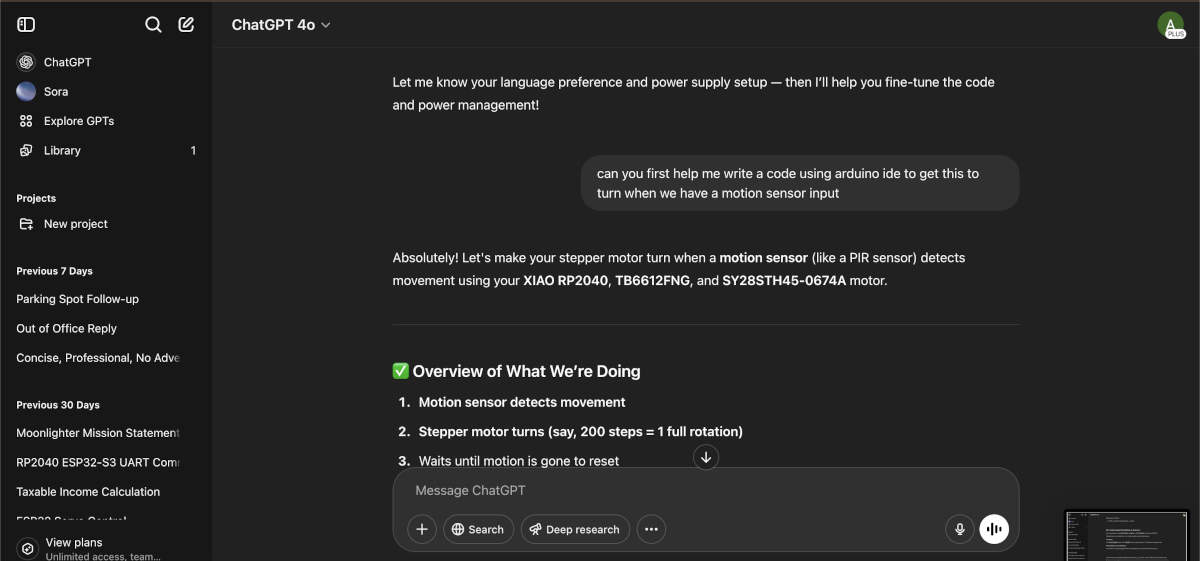Viewport: 1200px width, 561px height.
Task: Click the bold text 'SY28STH45-0674A'
Action: pyautogui.click(x=784, y=281)
